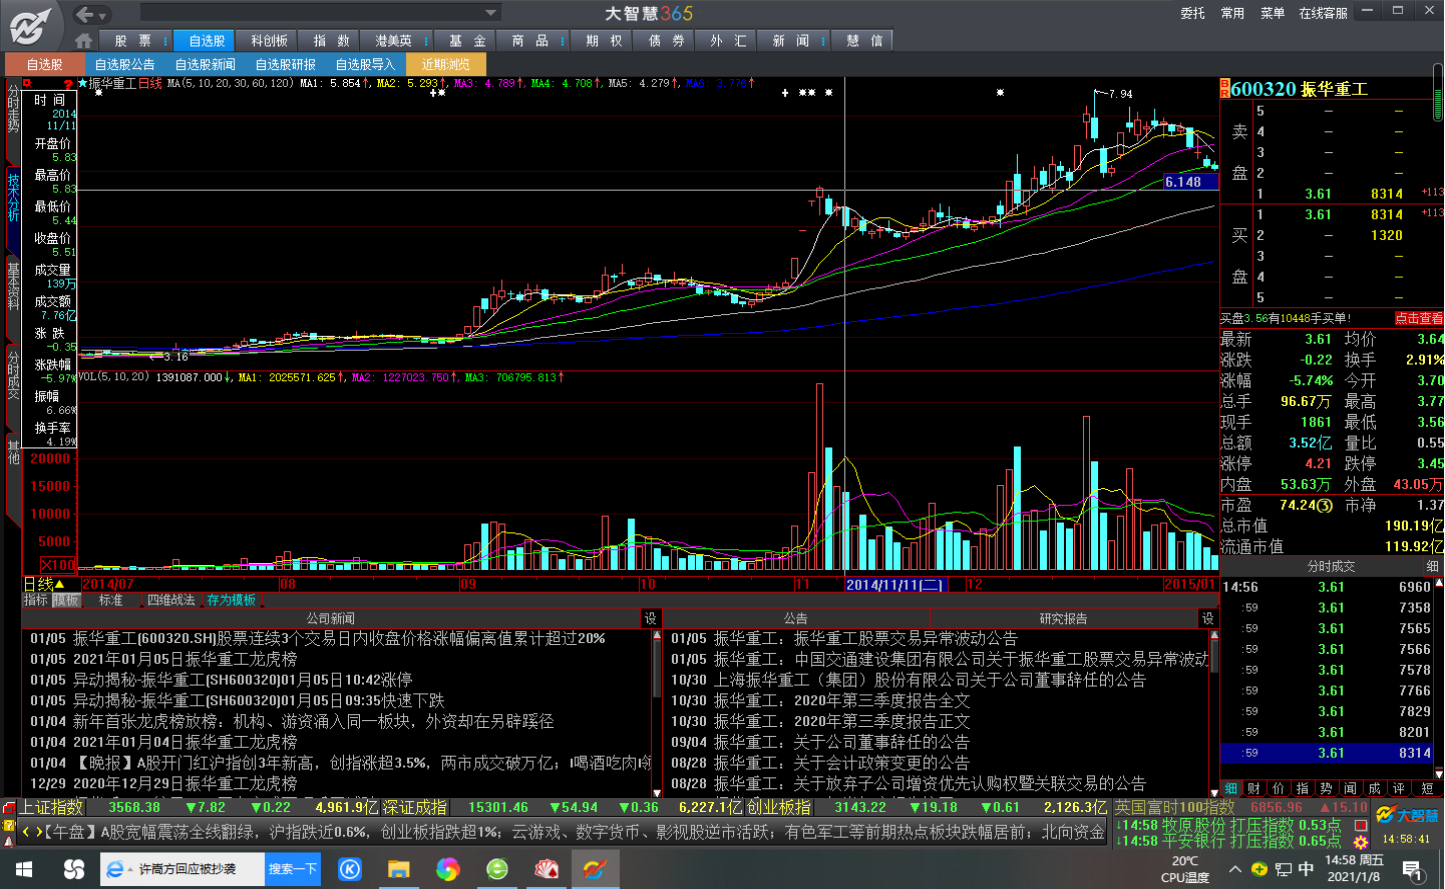The height and width of the screenshot is (889, 1445).
Task: Click the pink gear settings icon
Action: coord(1360,843)
